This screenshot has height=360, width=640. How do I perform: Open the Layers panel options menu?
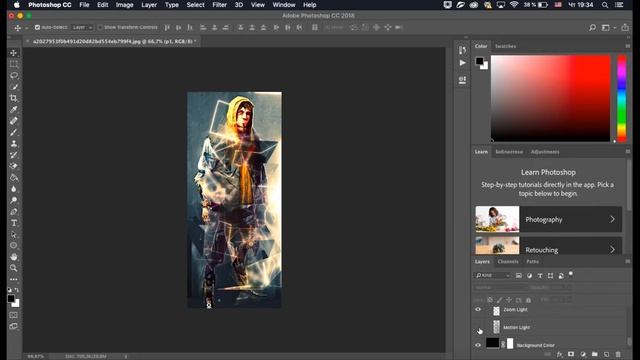[x=628, y=261]
